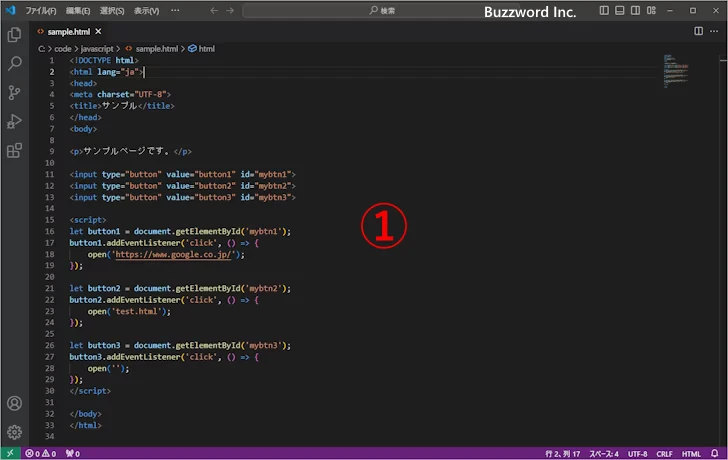Open the Search view in activity bar
728x460 pixels.
click(14, 63)
